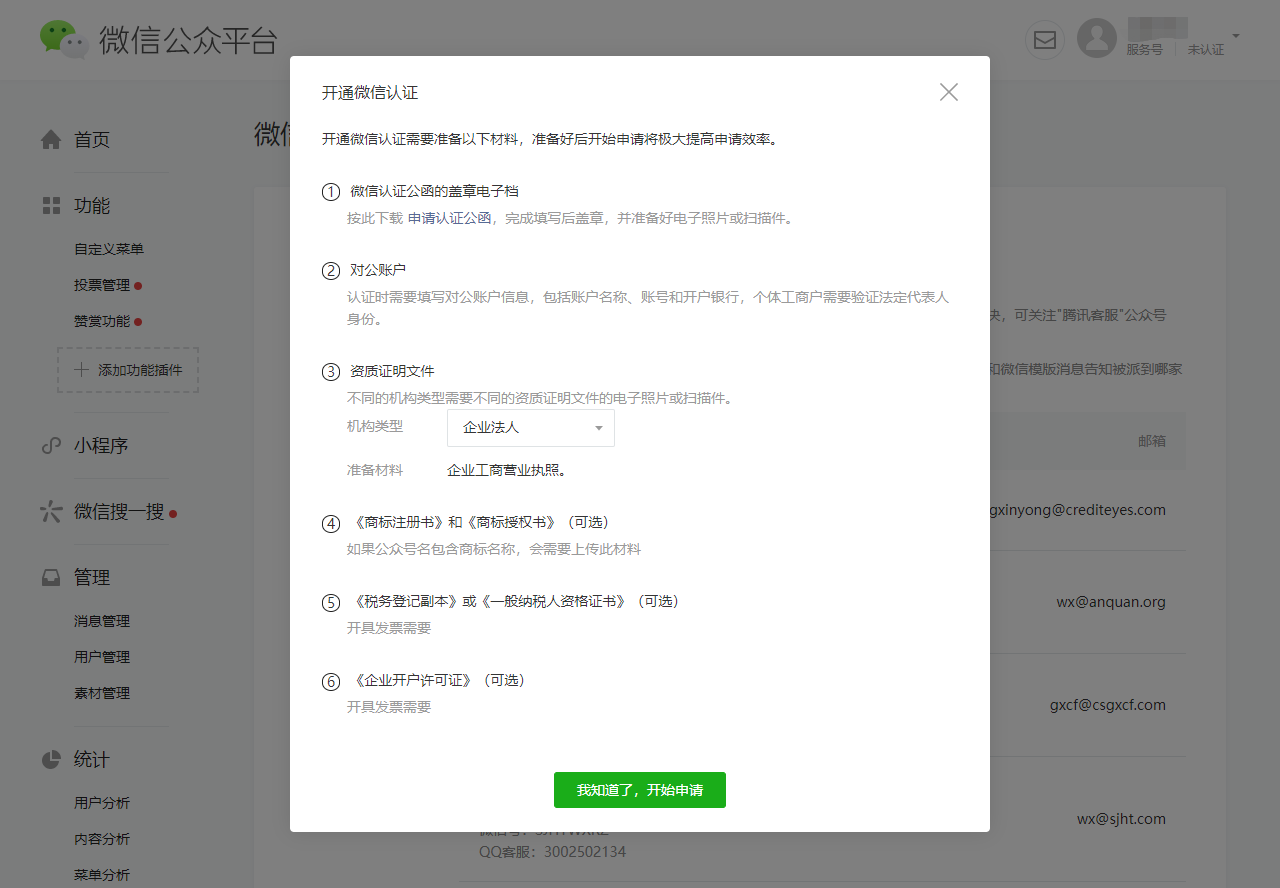Click the 我知道了，开始申请 button
1280x888 pixels.
coord(640,790)
